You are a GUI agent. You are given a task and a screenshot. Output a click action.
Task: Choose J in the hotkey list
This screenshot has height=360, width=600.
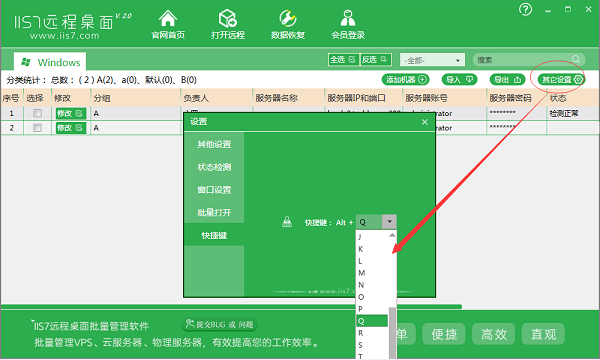(x=372, y=237)
